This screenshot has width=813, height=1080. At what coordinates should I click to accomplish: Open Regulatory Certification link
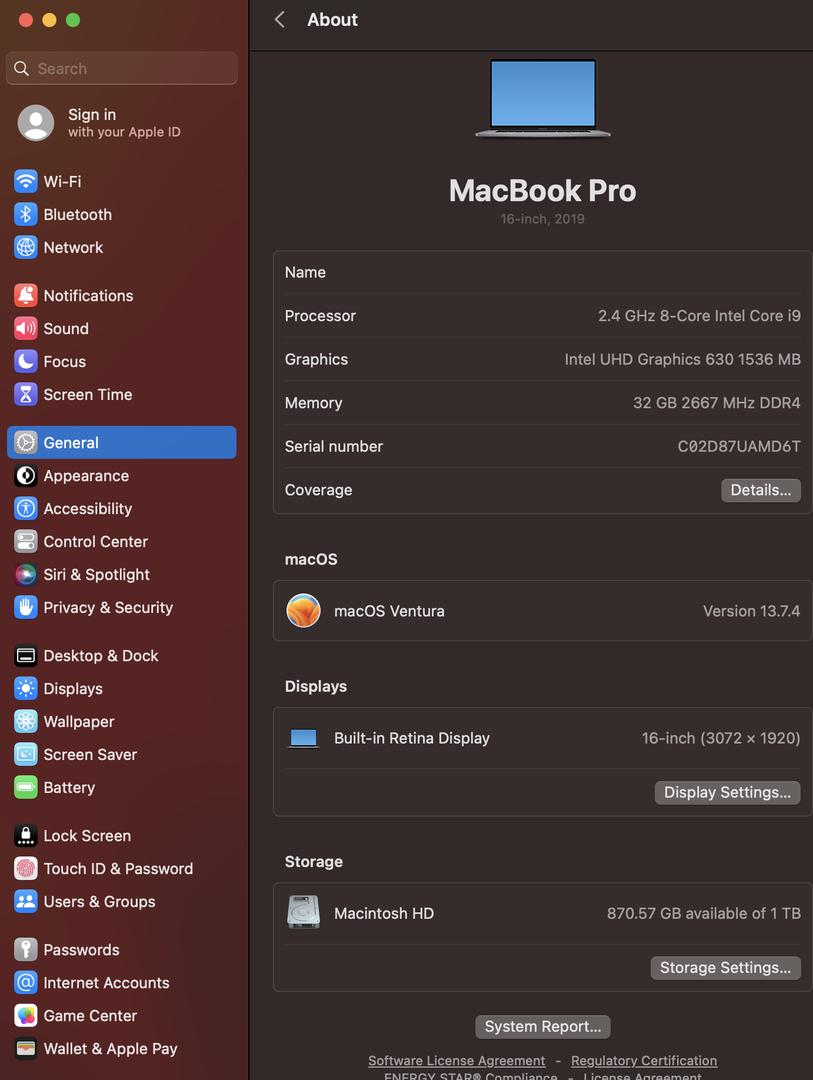tap(644, 1061)
